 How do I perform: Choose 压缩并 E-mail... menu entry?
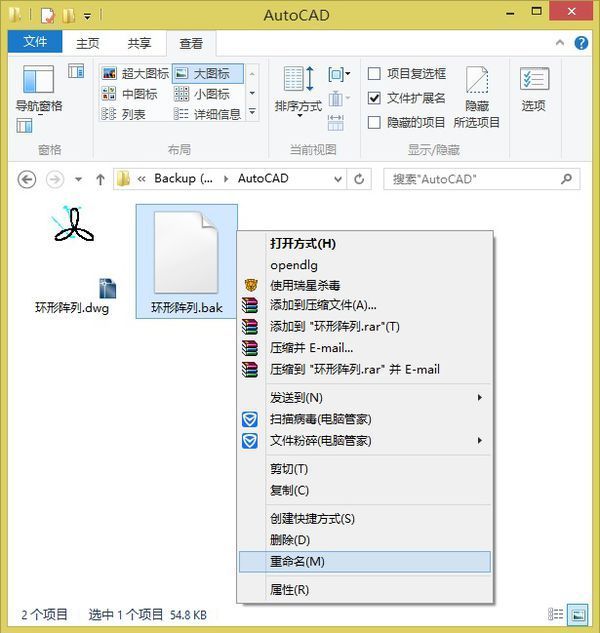click(365, 348)
